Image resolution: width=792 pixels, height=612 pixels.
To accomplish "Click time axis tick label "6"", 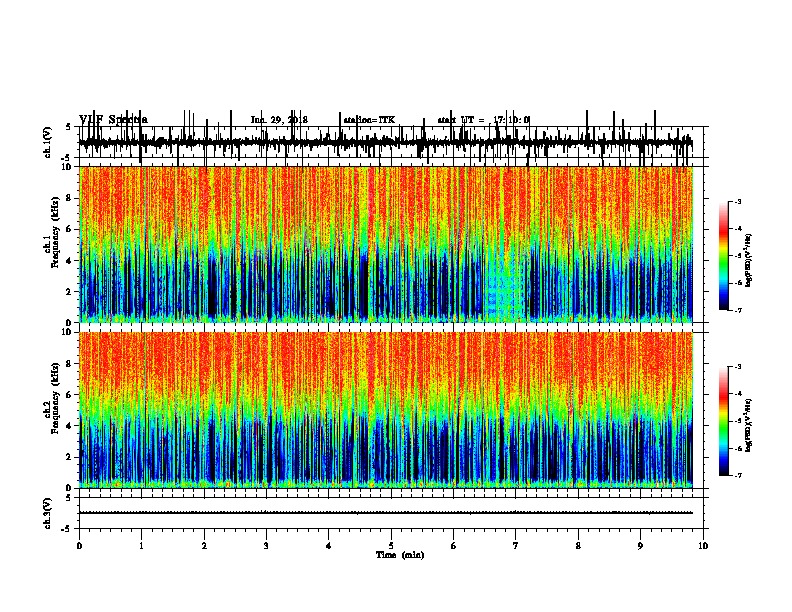I will coord(454,546).
